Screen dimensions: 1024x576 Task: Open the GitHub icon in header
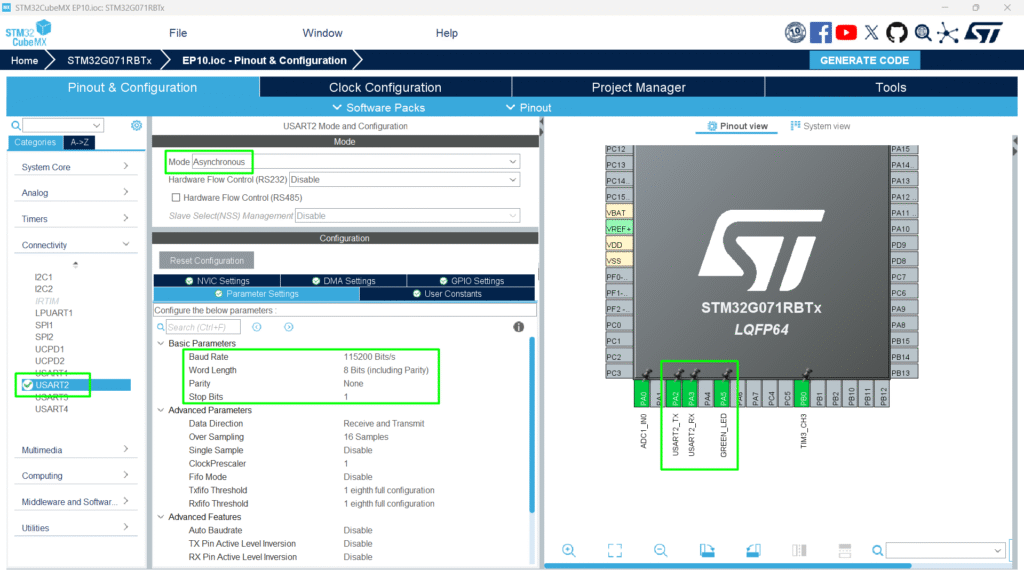click(x=897, y=33)
